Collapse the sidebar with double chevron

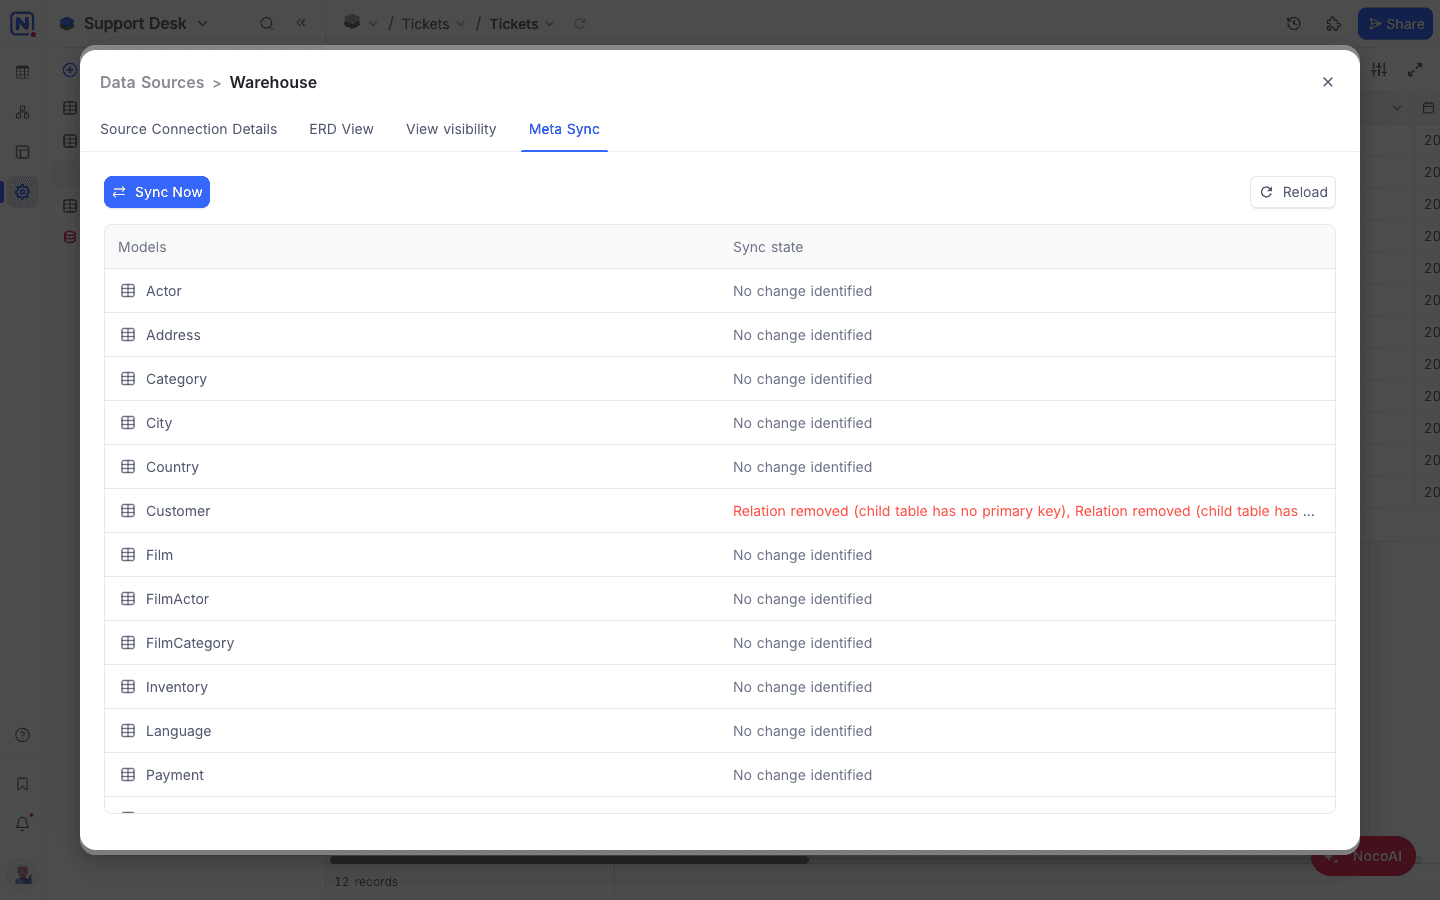[301, 22]
